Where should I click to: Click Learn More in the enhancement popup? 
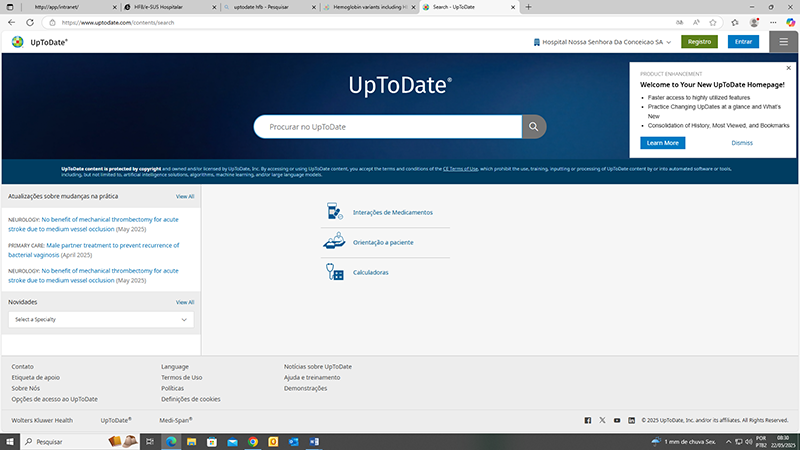[x=662, y=143]
